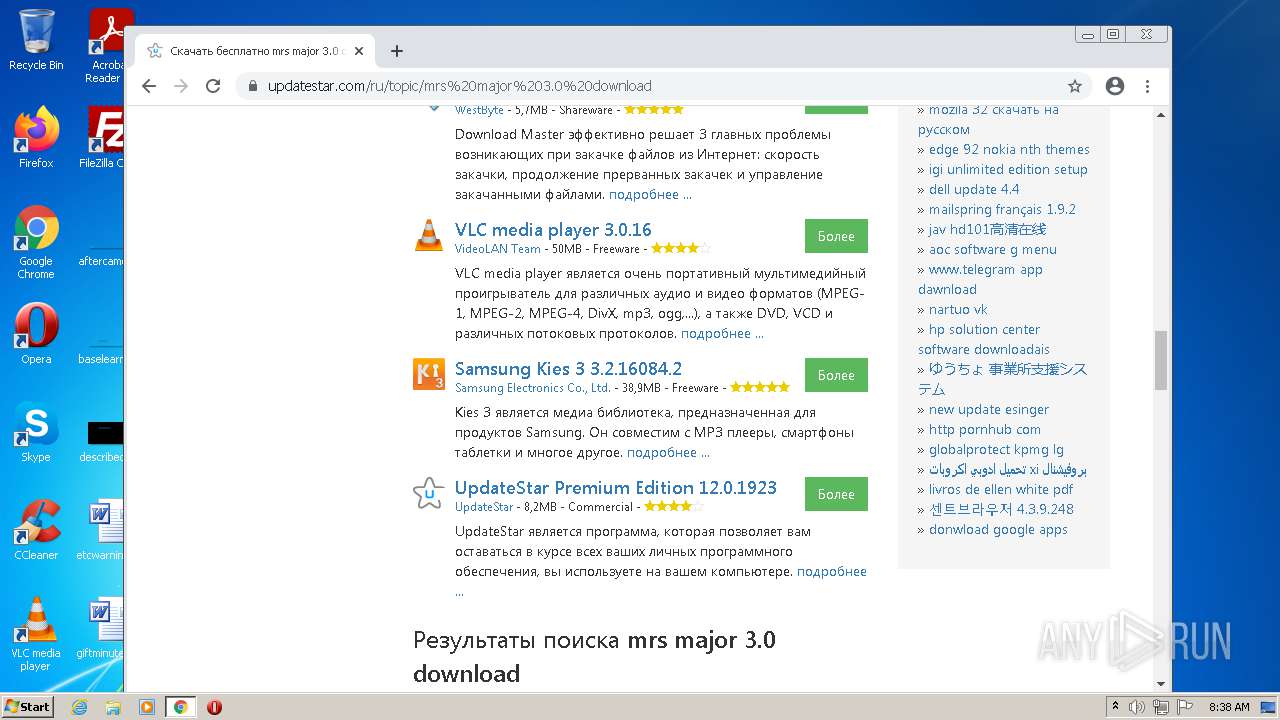Click the mozila 32 скачать на русском link

[x=988, y=119]
